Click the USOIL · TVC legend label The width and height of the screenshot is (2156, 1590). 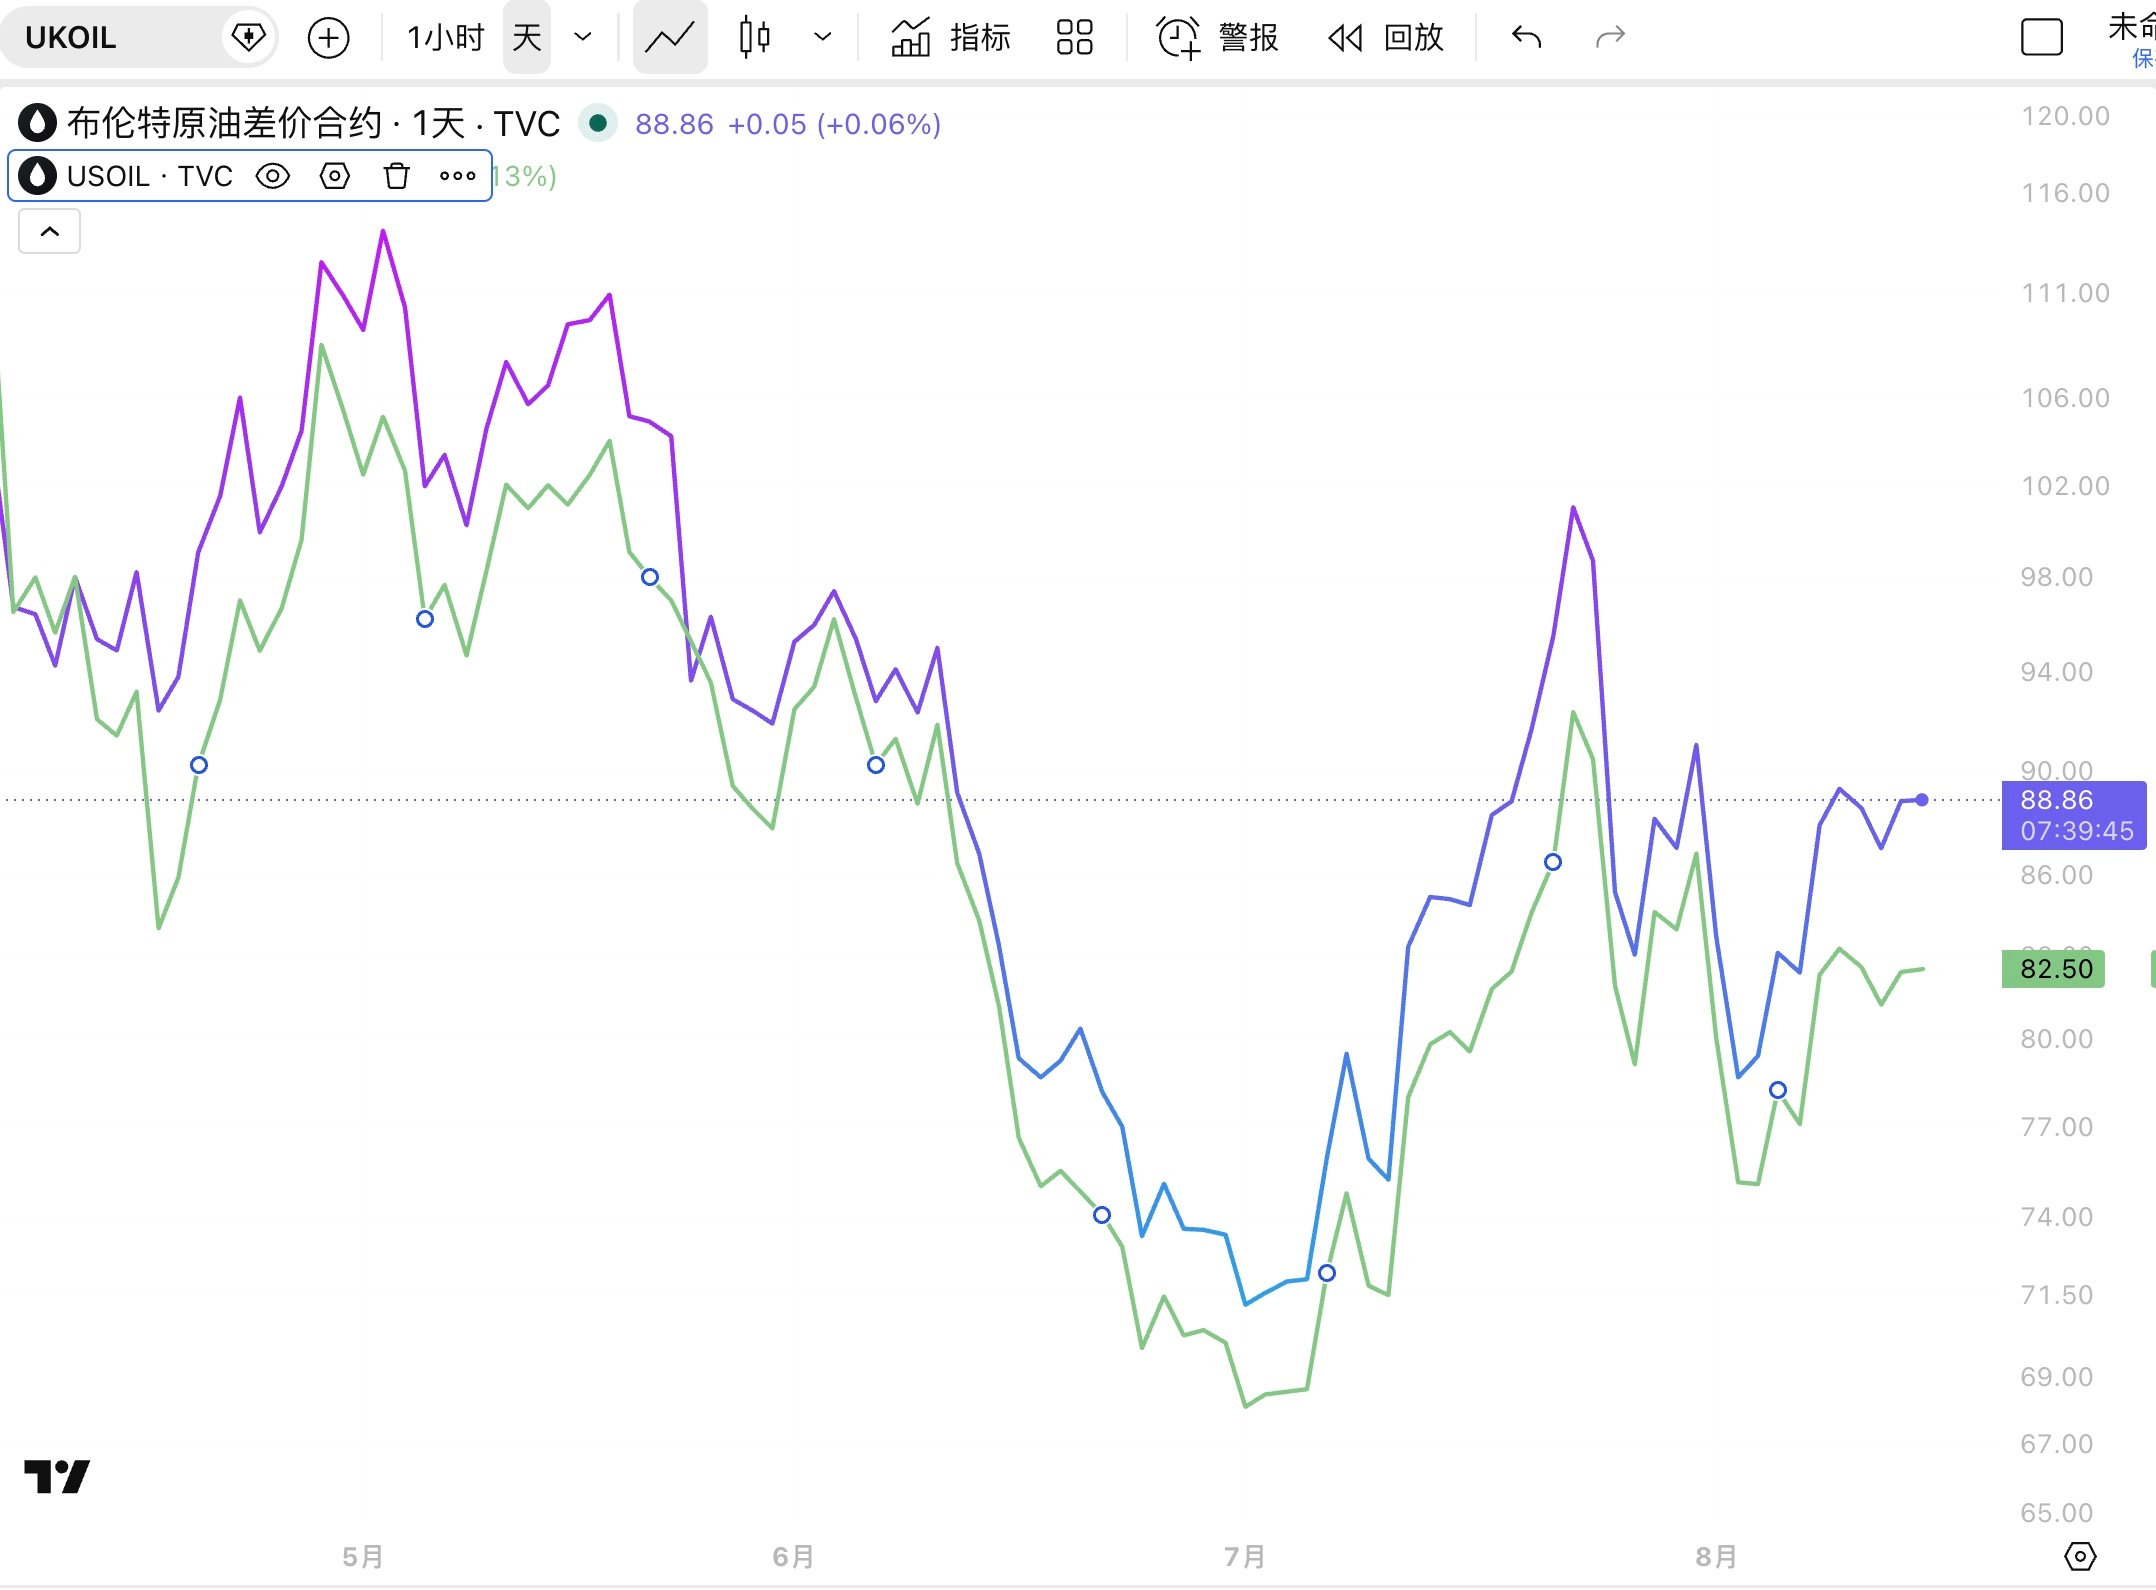coord(150,176)
